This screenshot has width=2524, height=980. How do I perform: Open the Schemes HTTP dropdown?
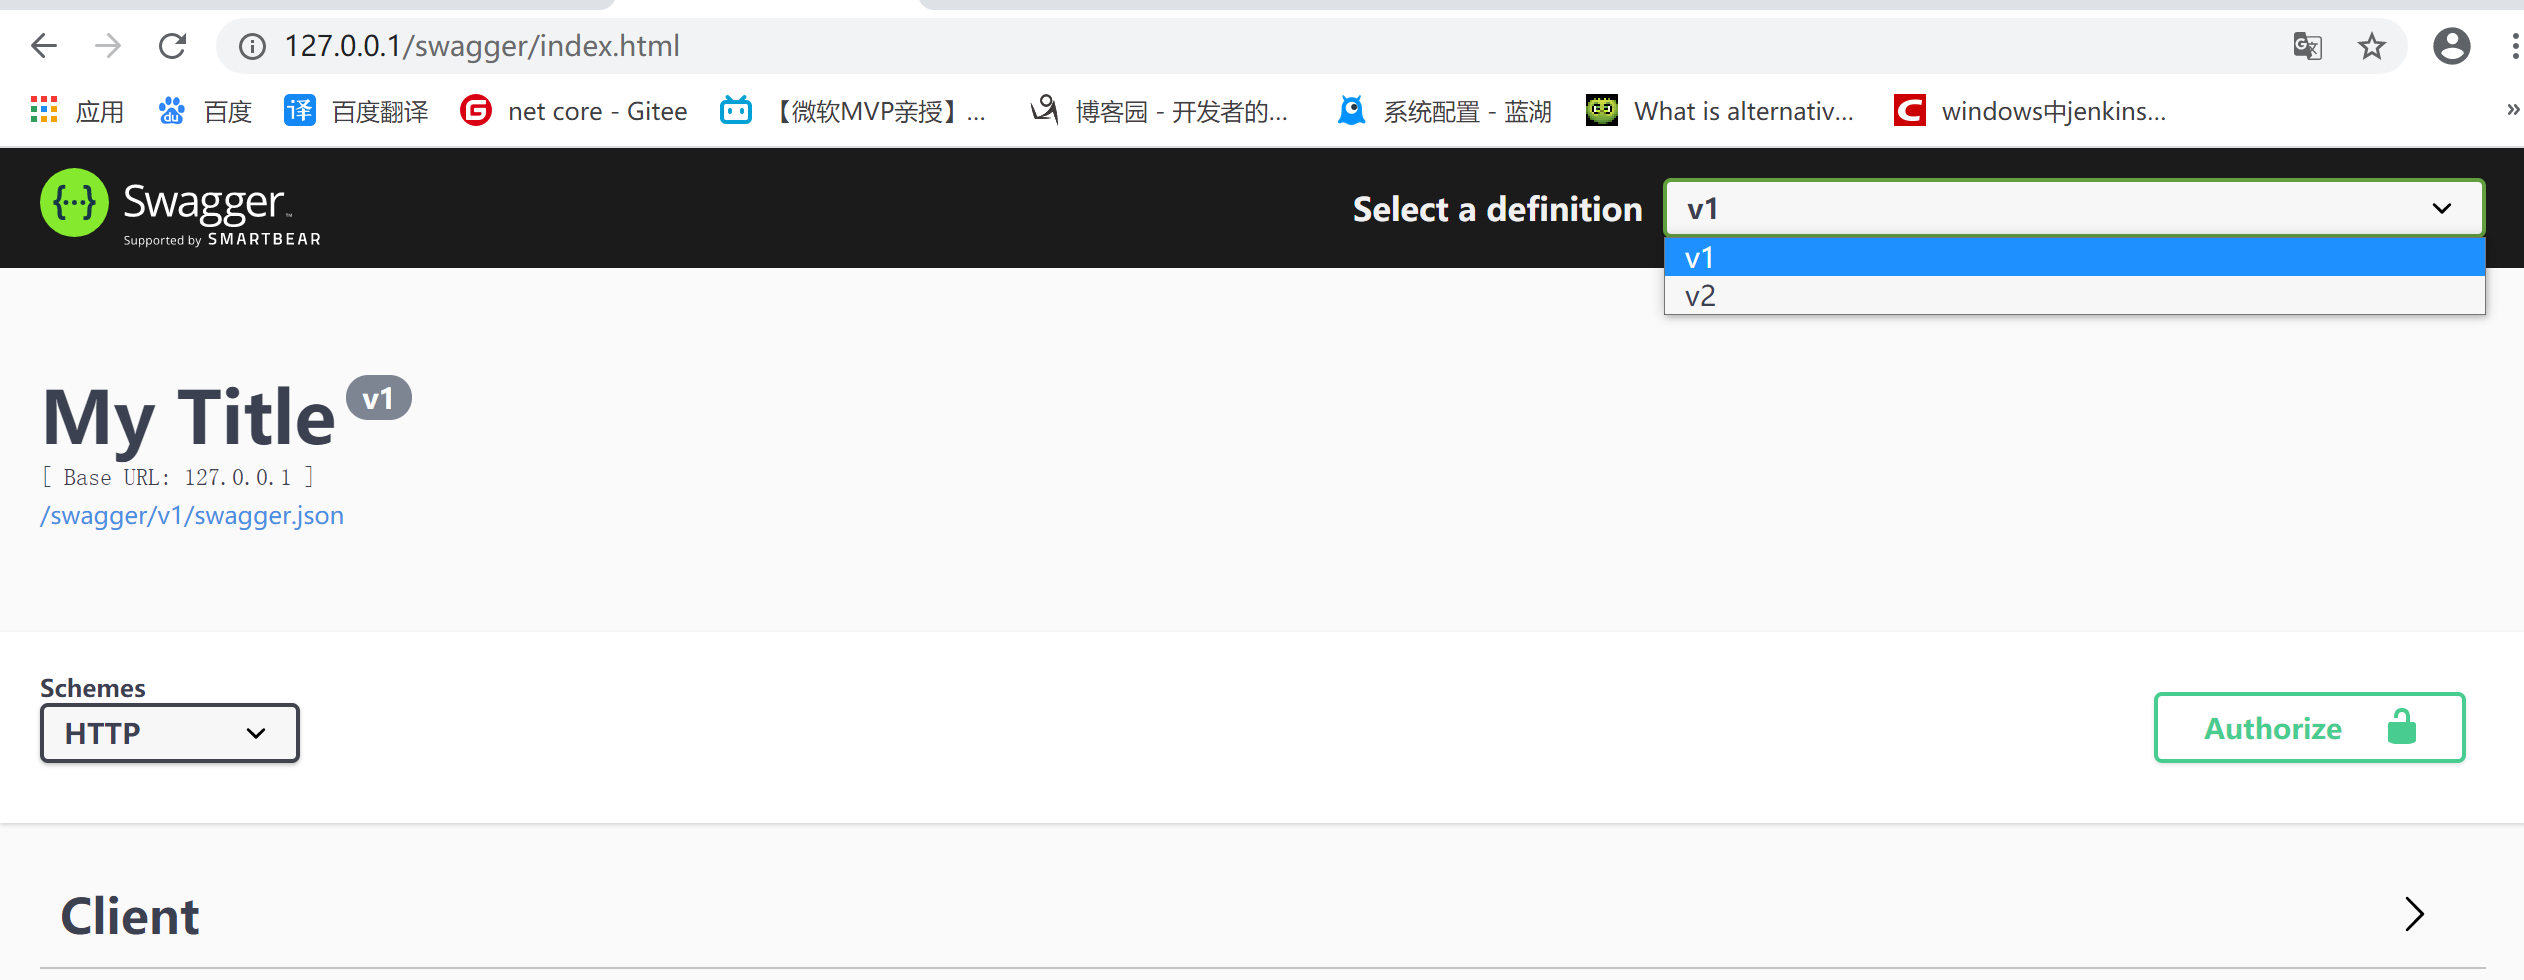point(170,733)
